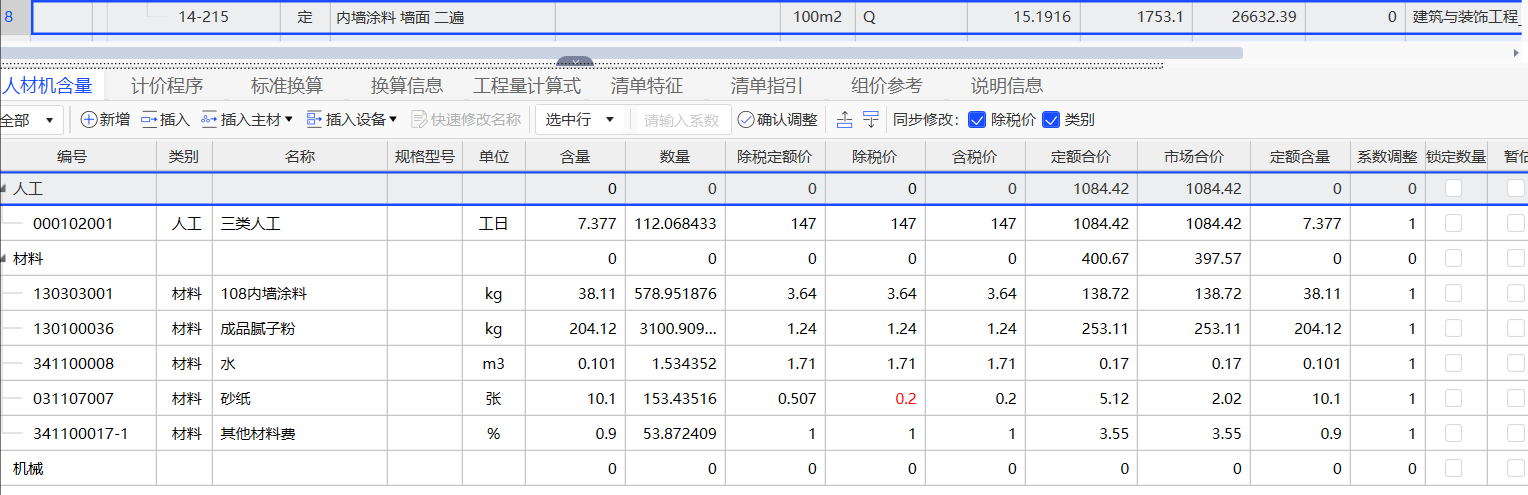This screenshot has height=495, width=1528.
Task: Click the 名称 column header
Action: pyautogui.click(x=300, y=157)
